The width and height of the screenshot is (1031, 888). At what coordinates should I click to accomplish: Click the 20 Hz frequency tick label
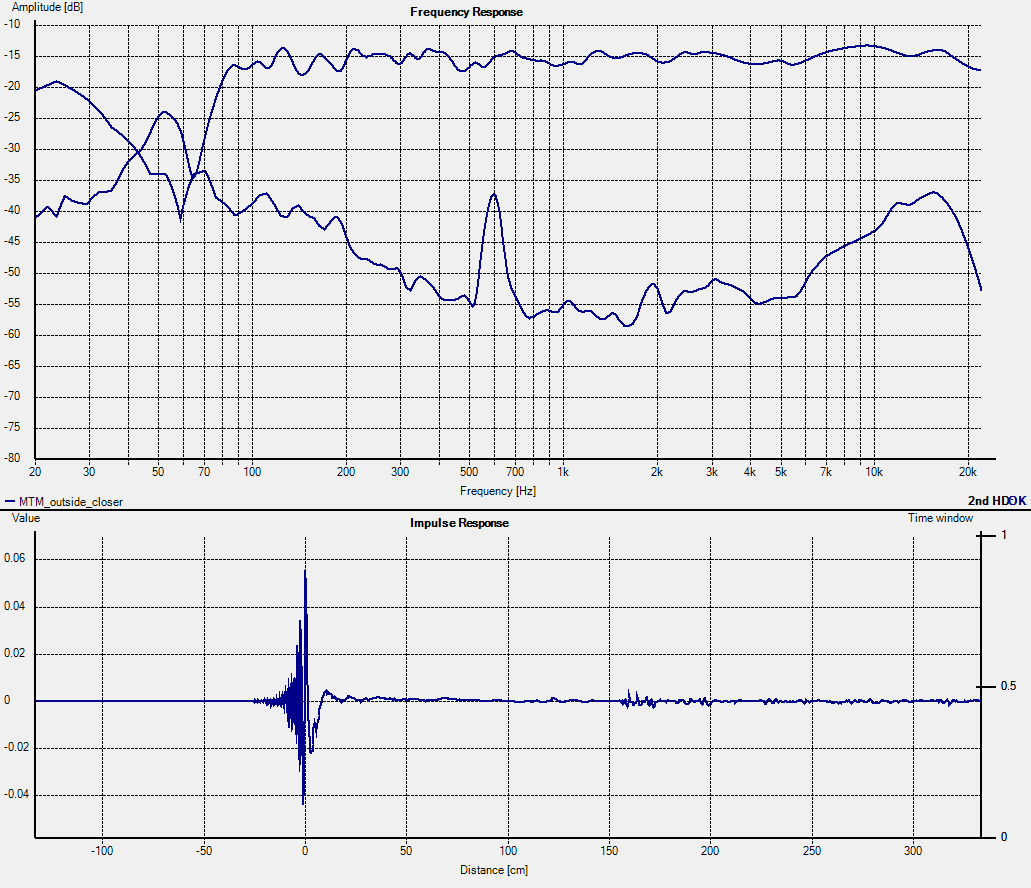[x=35, y=472]
